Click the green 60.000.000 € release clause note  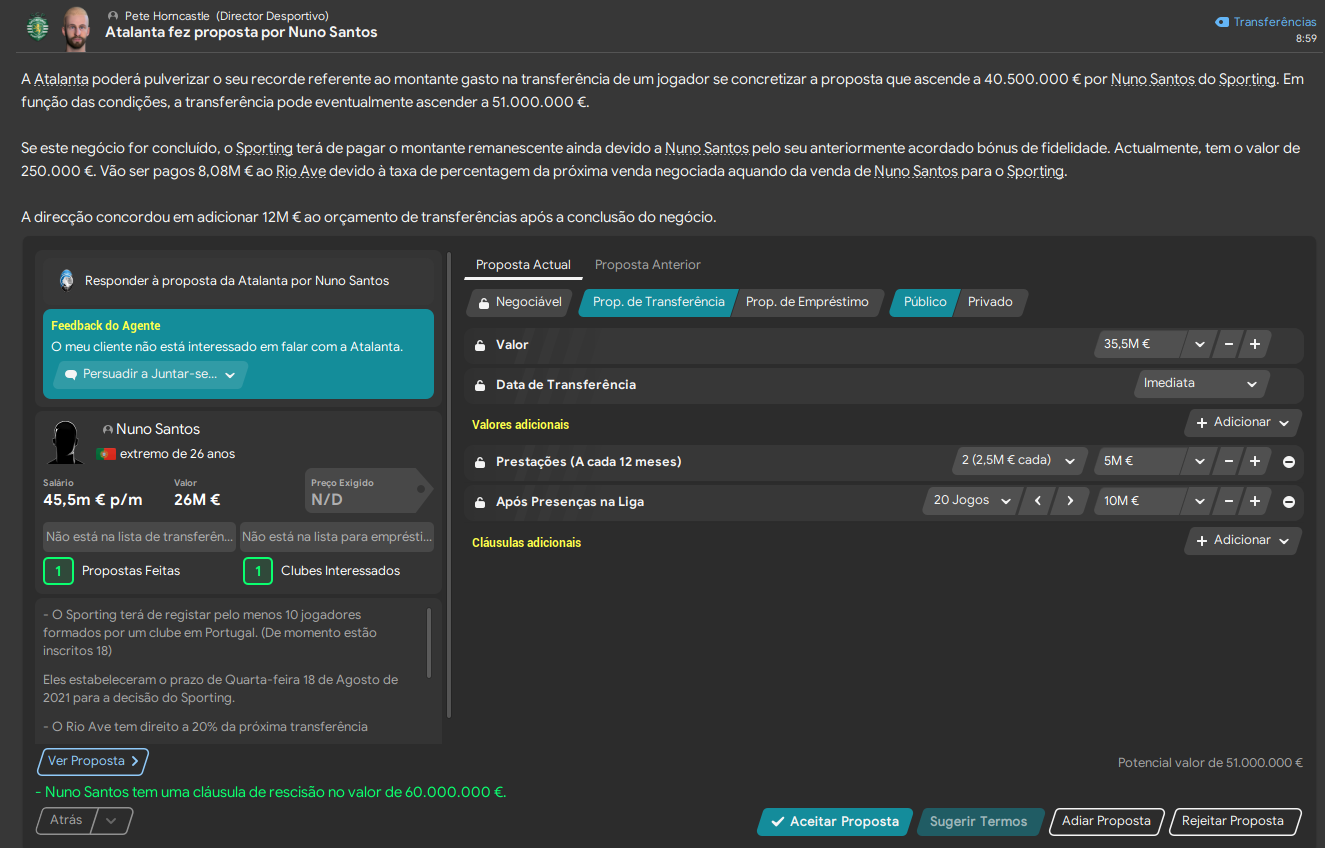tap(270, 793)
